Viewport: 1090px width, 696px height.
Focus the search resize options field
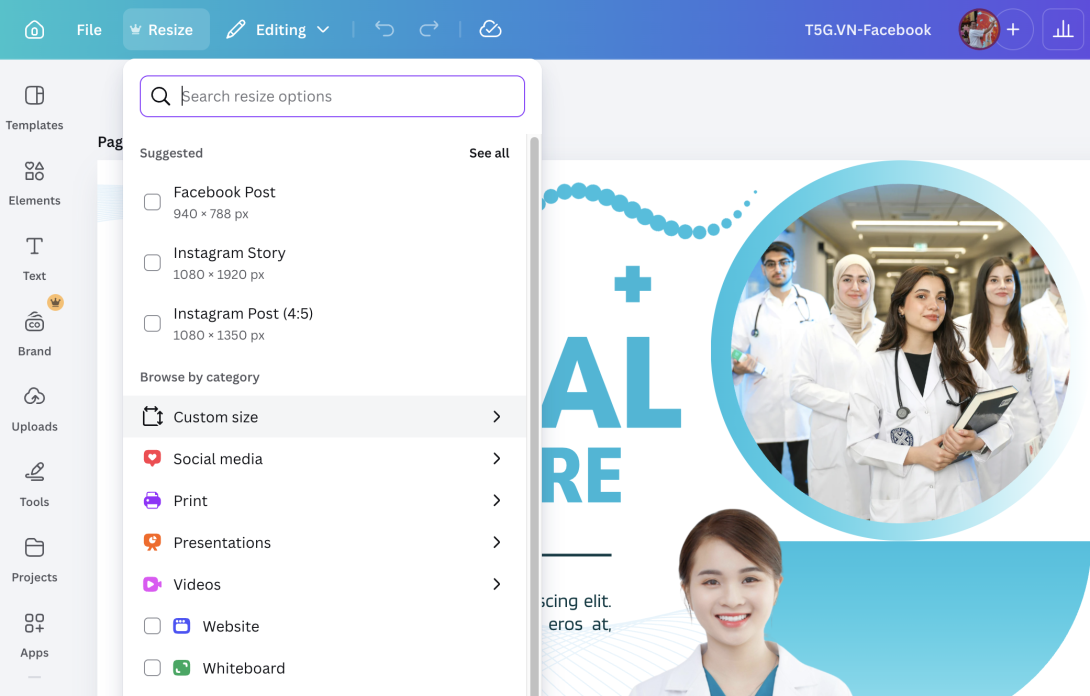[x=345, y=97]
